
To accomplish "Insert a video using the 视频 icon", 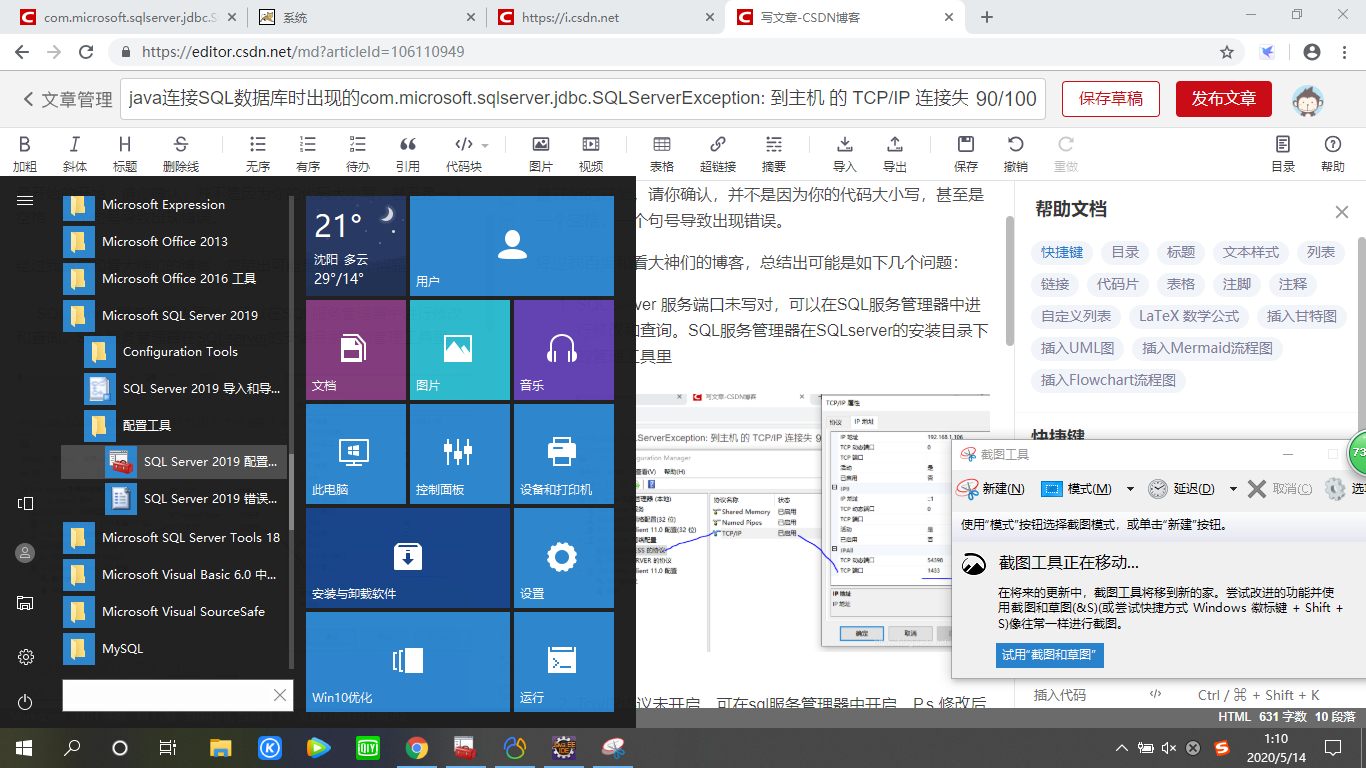I will [591, 150].
